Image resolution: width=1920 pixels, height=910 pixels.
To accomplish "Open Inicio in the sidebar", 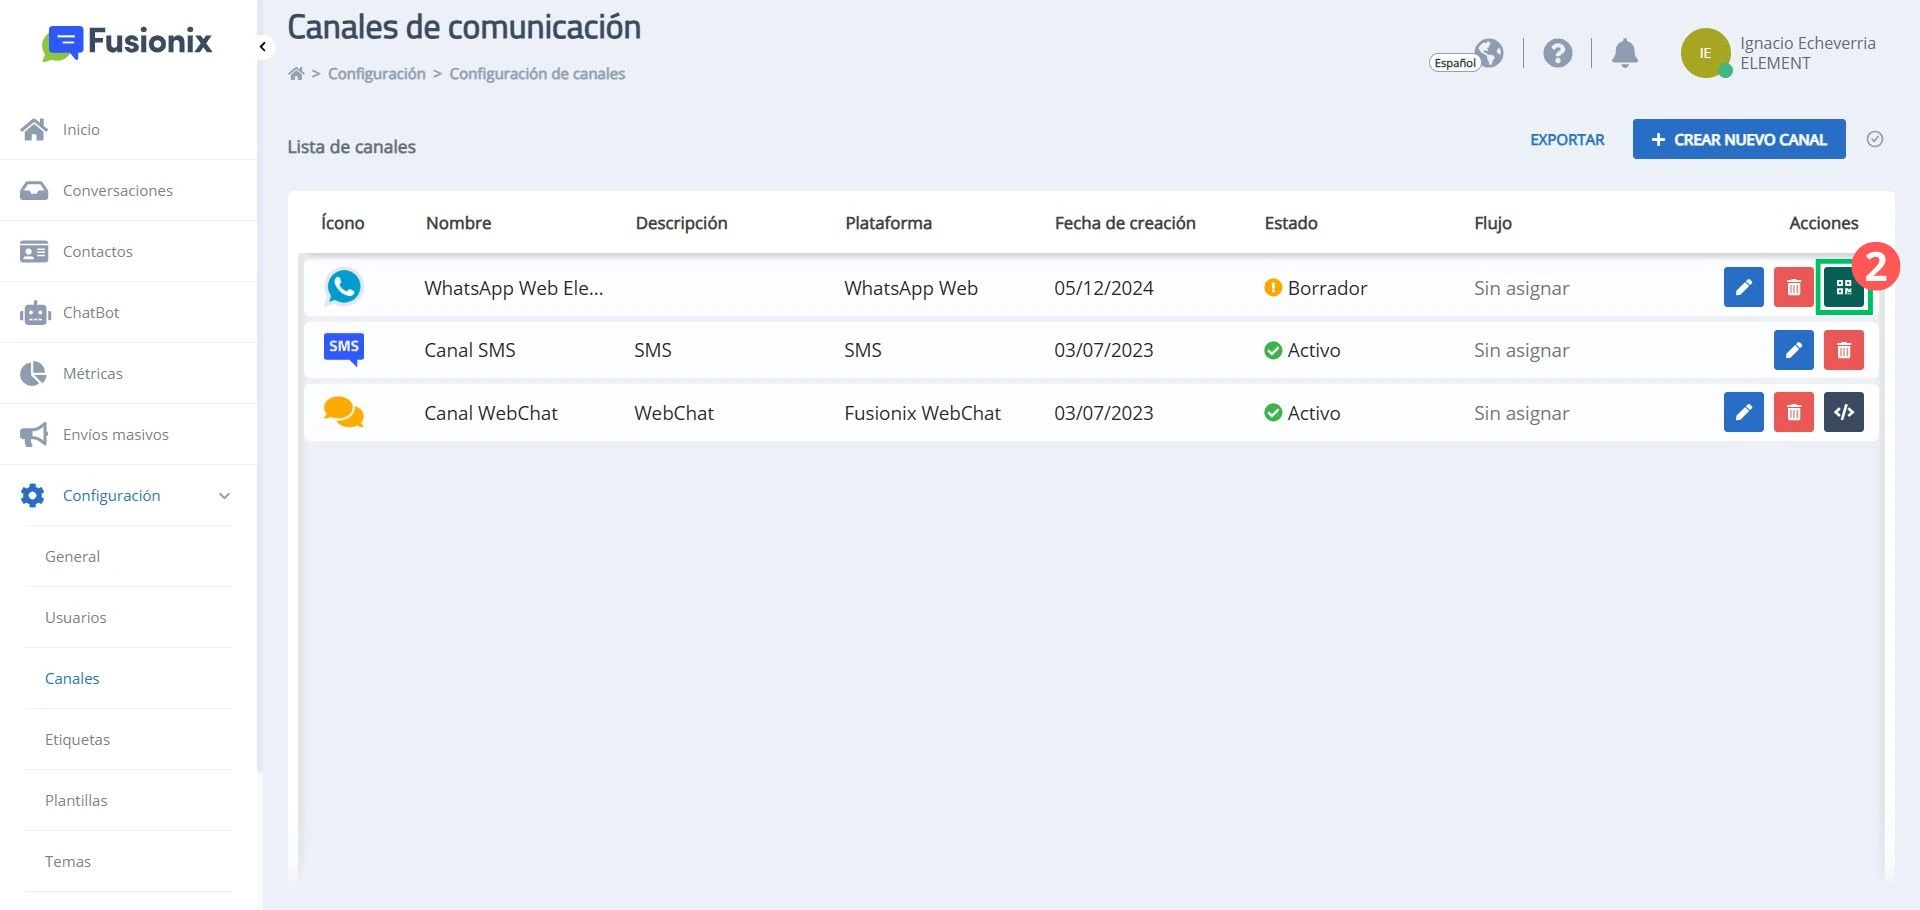I will click(128, 129).
